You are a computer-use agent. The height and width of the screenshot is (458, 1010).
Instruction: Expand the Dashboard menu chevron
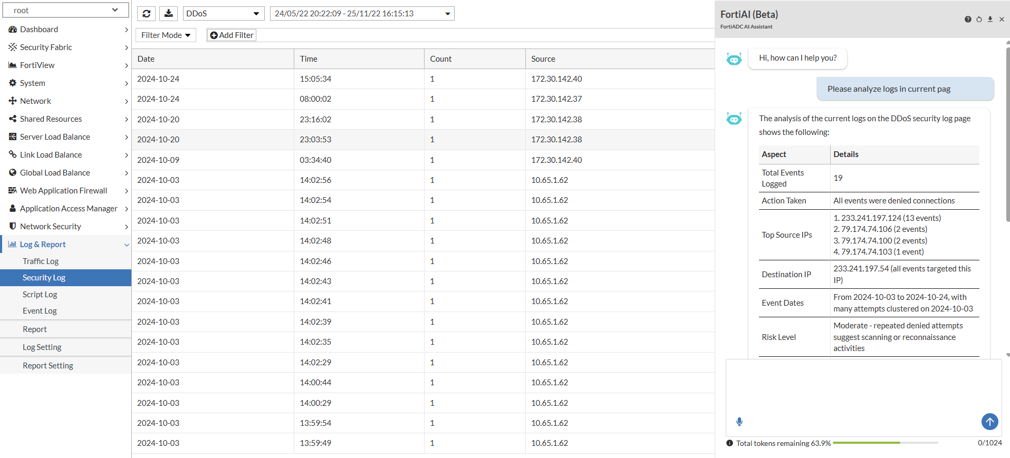tap(126, 30)
